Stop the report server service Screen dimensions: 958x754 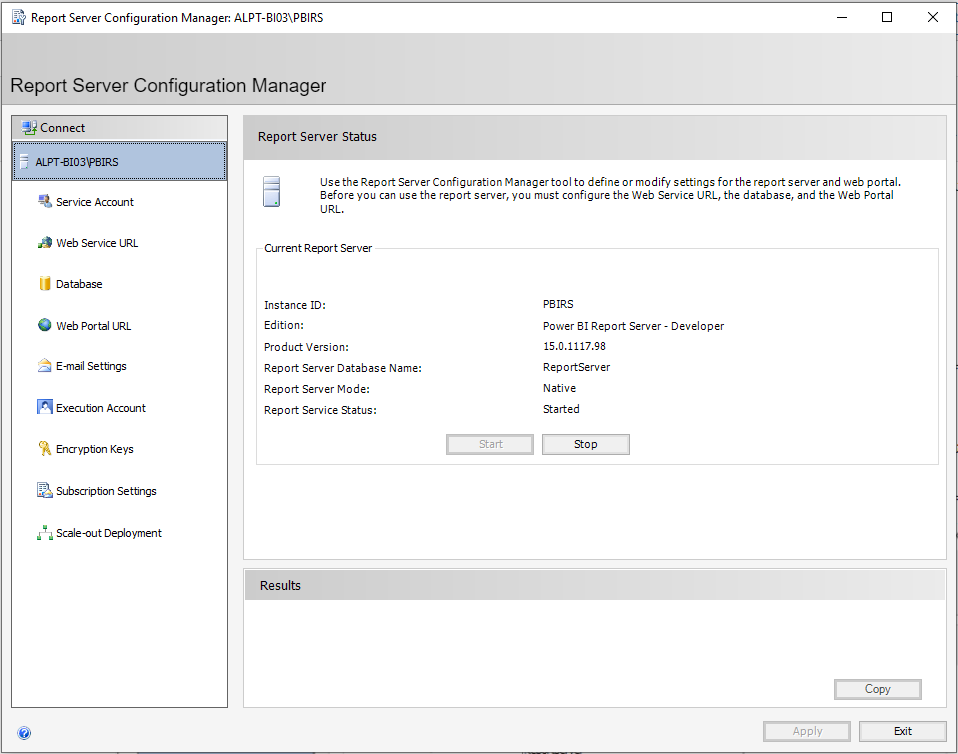(x=585, y=445)
